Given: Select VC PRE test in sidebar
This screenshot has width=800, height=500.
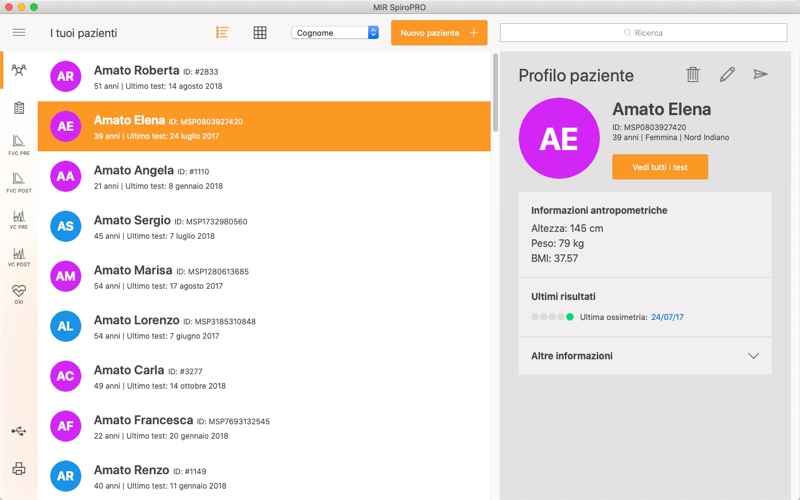Looking at the screenshot, I should click(19, 220).
